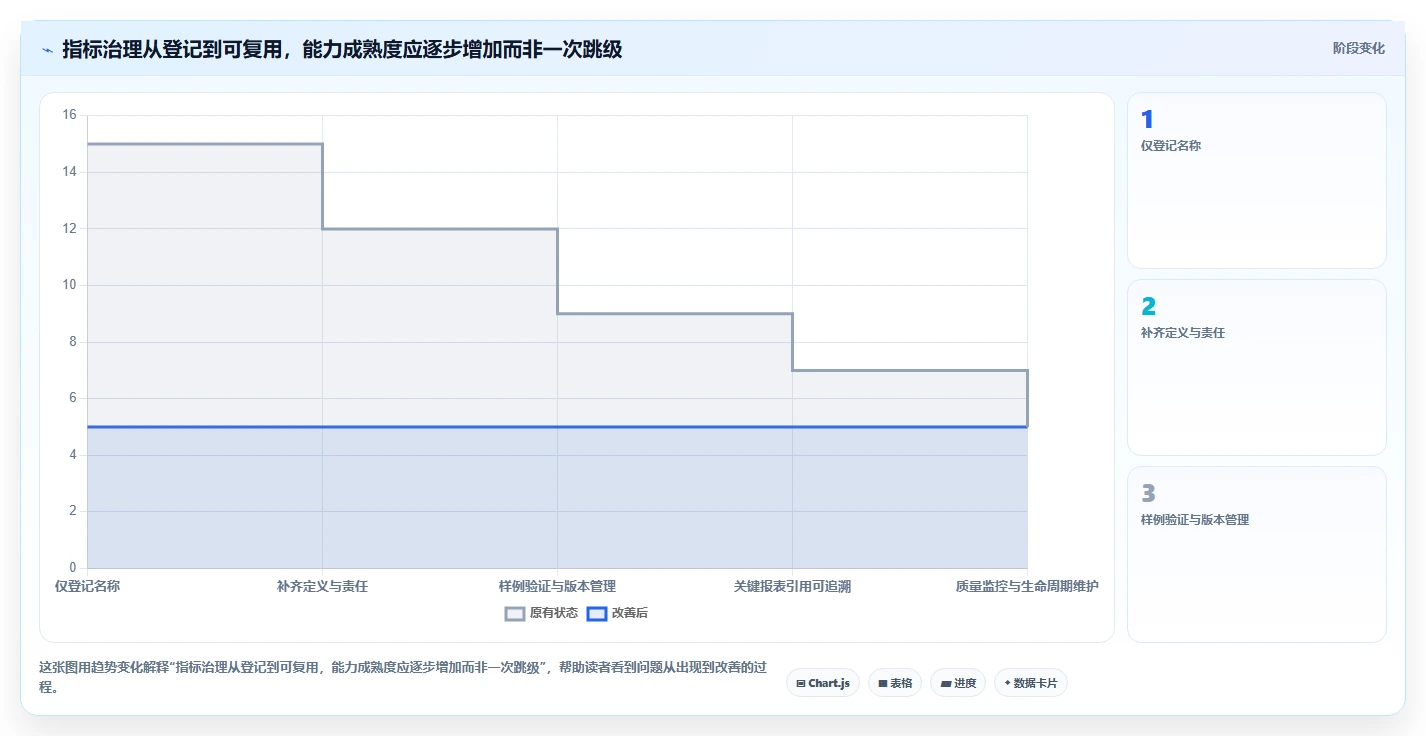Click x-axis label 样例验证与版本管理
The image size is (1426, 736).
point(557,586)
